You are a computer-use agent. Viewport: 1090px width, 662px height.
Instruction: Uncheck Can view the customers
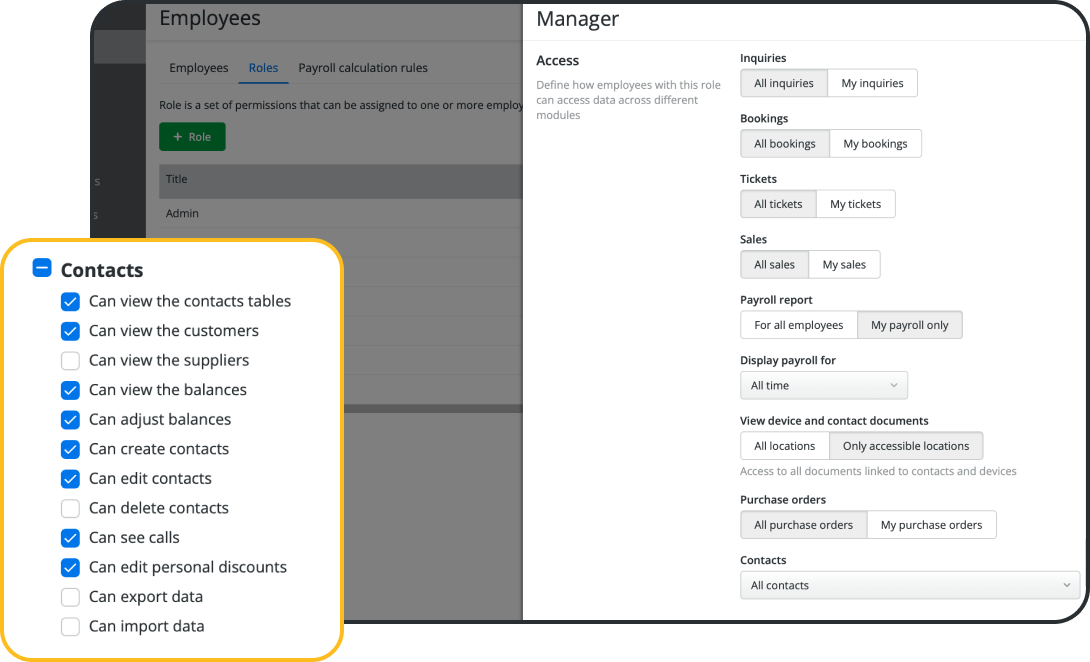(x=70, y=331)
